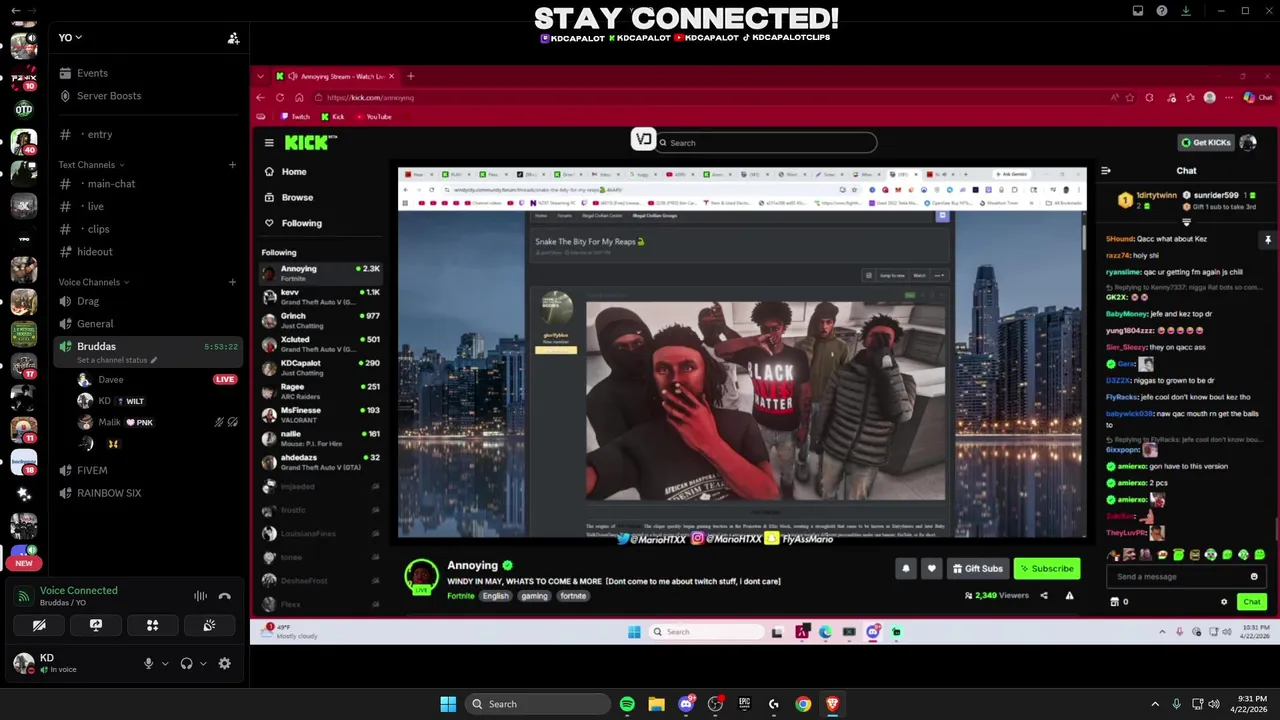Collapse the Kick chat panel
Image resolution: width=1280 pixels, height=720 pixels.
click(x=1105, y=171)
